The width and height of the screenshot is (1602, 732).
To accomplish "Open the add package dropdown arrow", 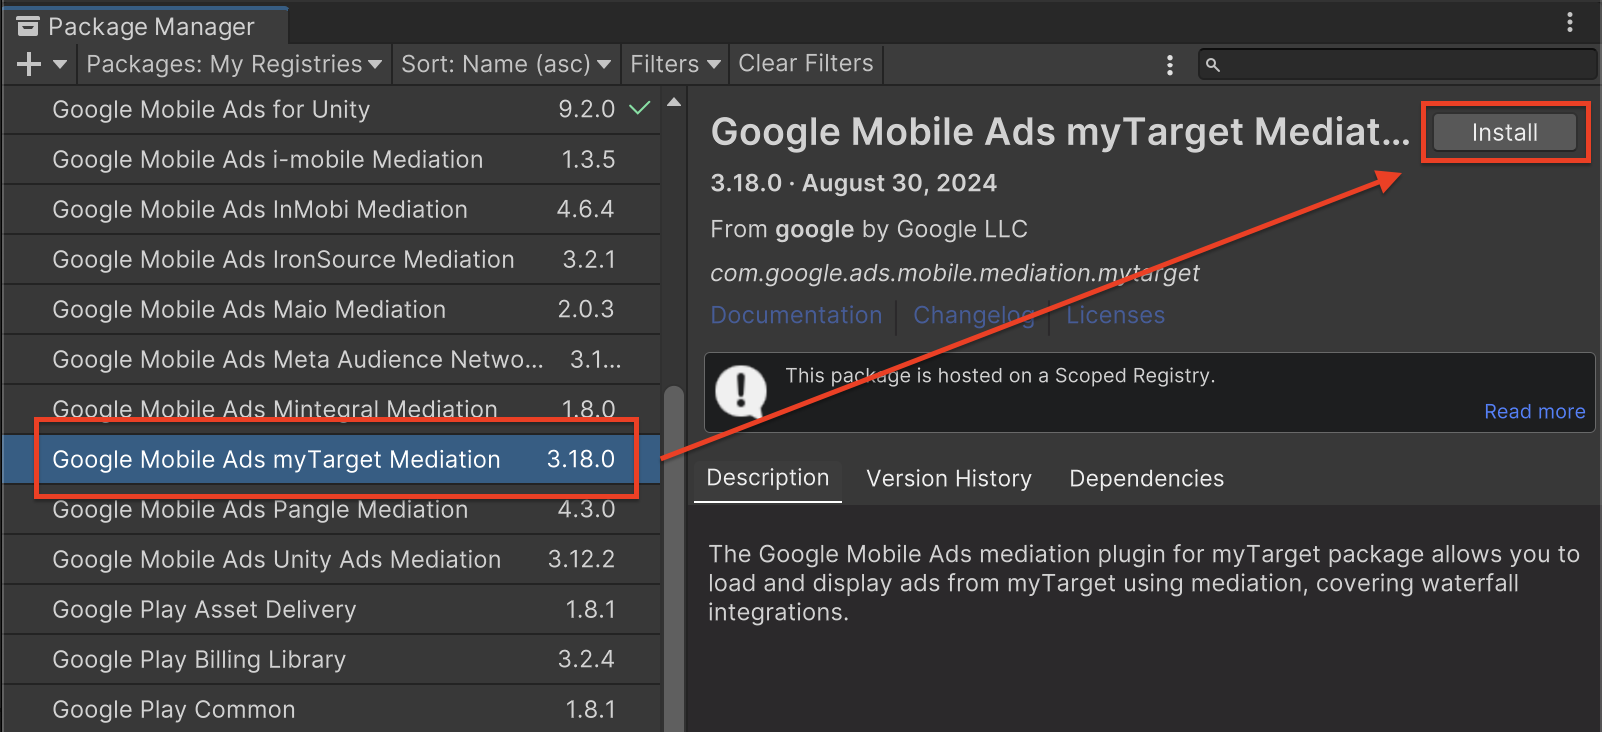I will pos(60,64).
